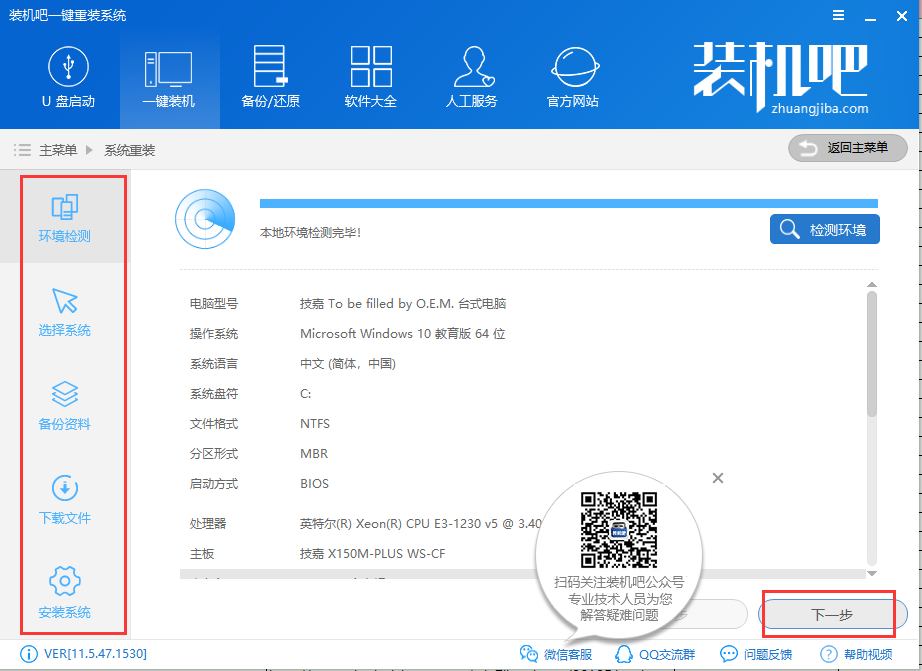Open 微信客服 WeChat support
The width and height of the screenshot is (922, 671).
pyautogui.click(x=556, y=654)
